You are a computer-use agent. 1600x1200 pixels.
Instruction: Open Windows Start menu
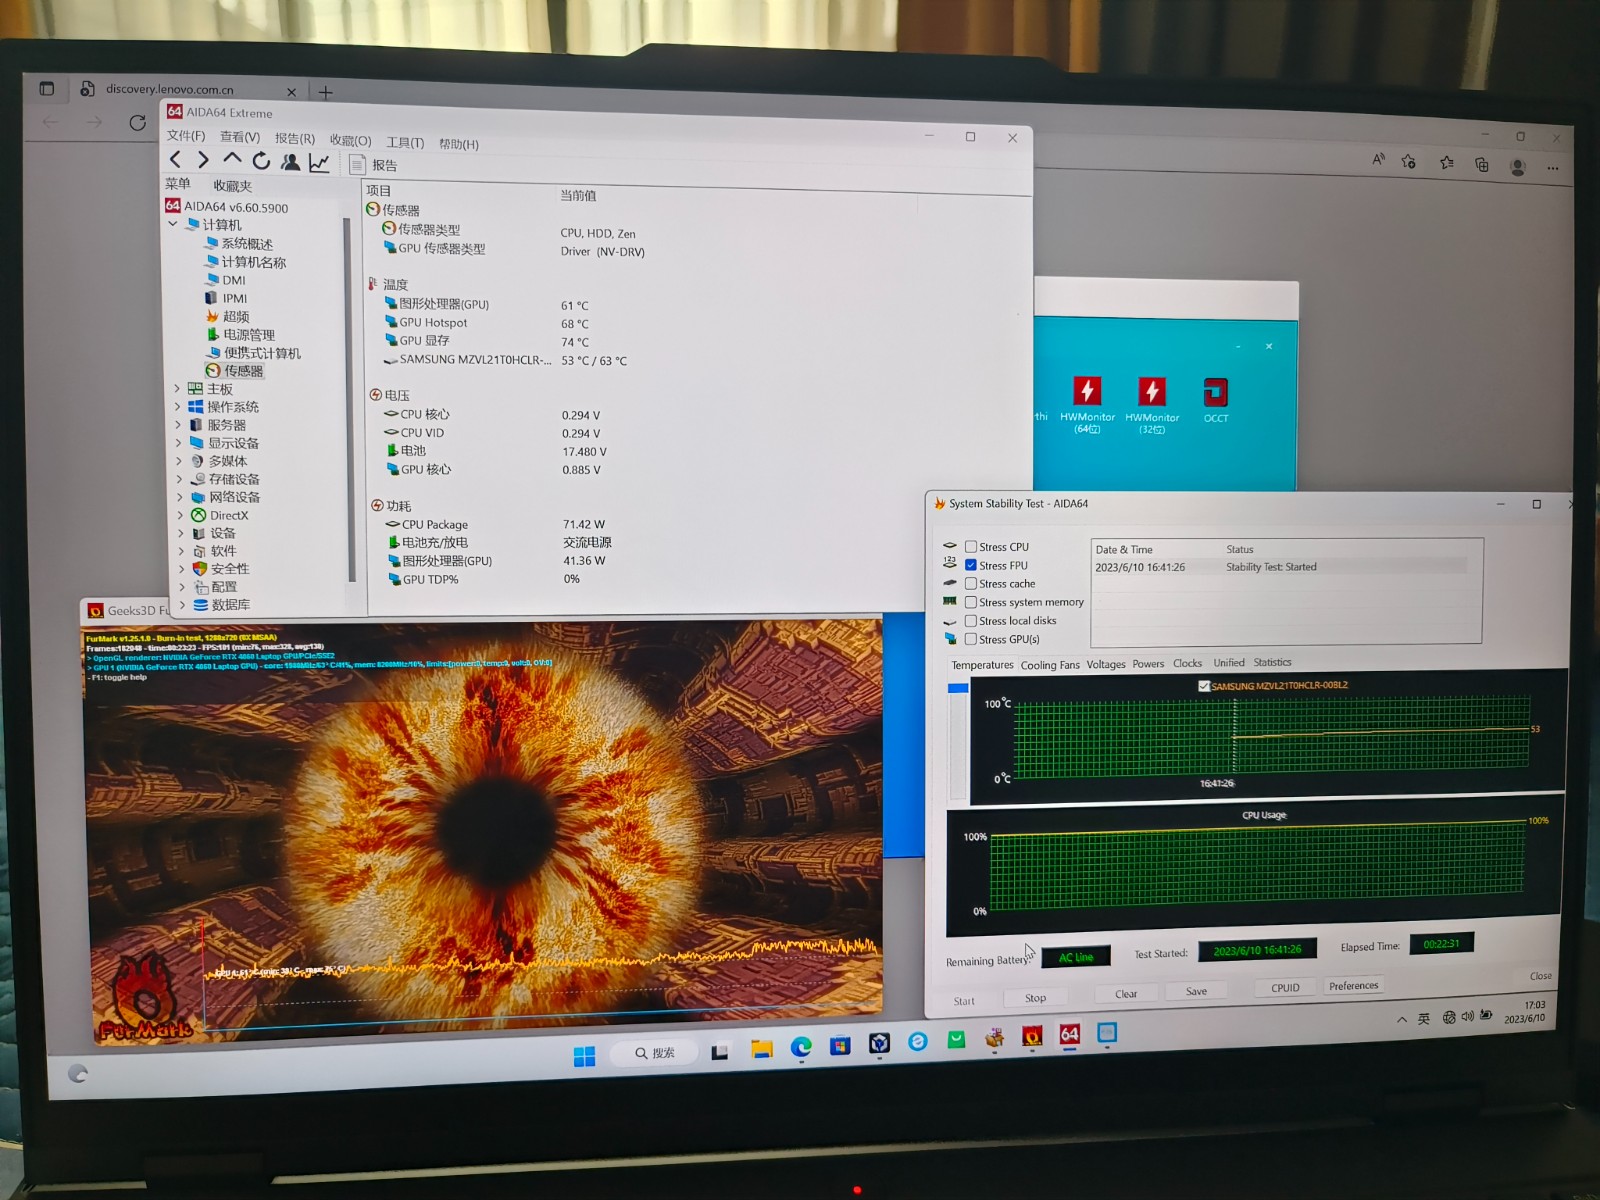click(x=585, y=1056)
